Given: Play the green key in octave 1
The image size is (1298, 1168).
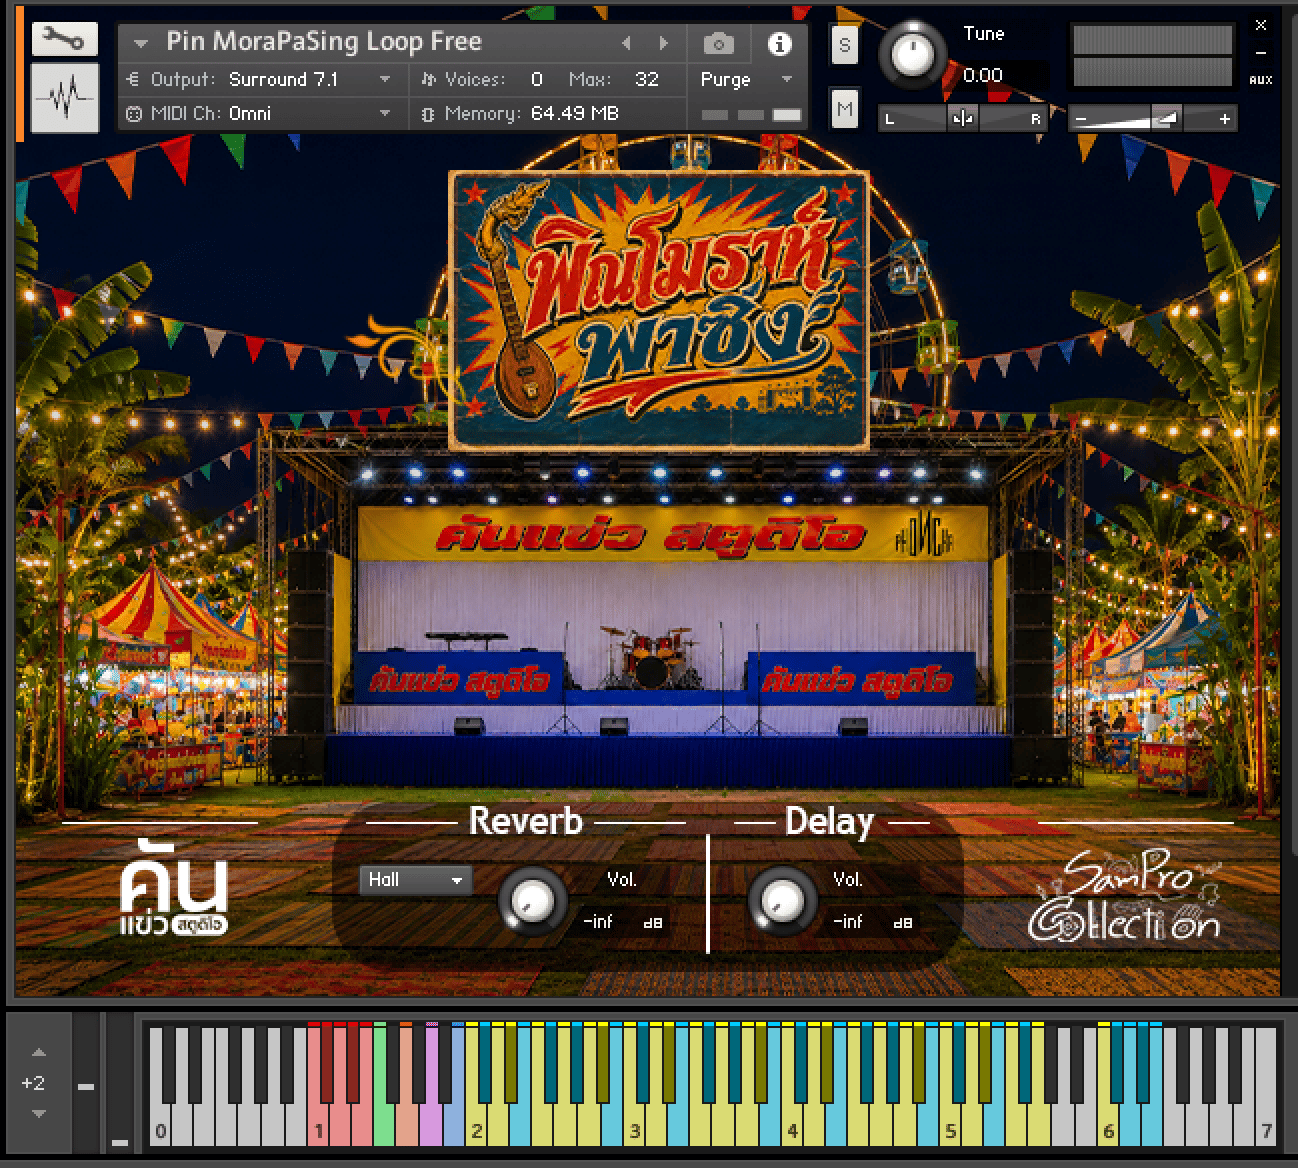Looking at the screenshot, I should click(x=384, y=1125).
